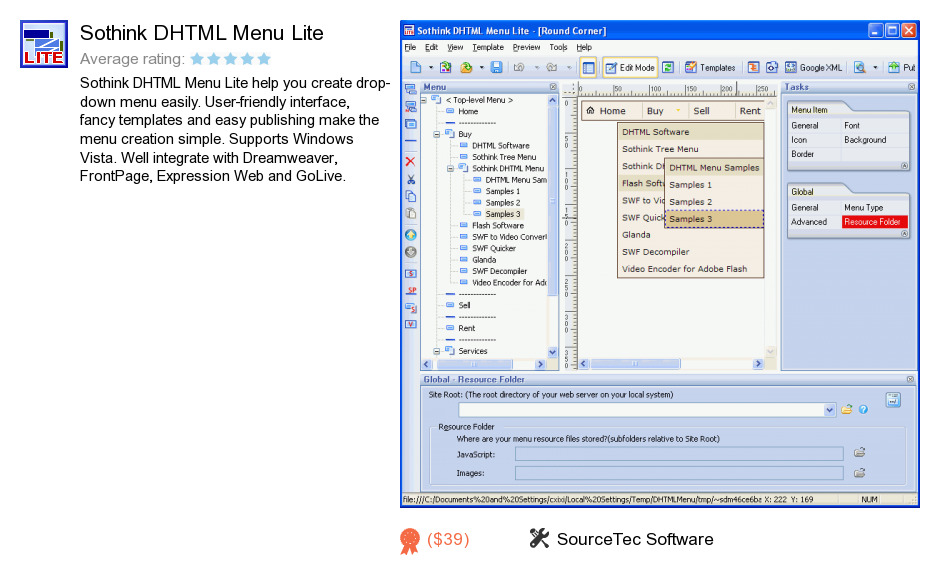
Task: Click the menu tree vertical scrollbar
Action: [x=553, y=227]
